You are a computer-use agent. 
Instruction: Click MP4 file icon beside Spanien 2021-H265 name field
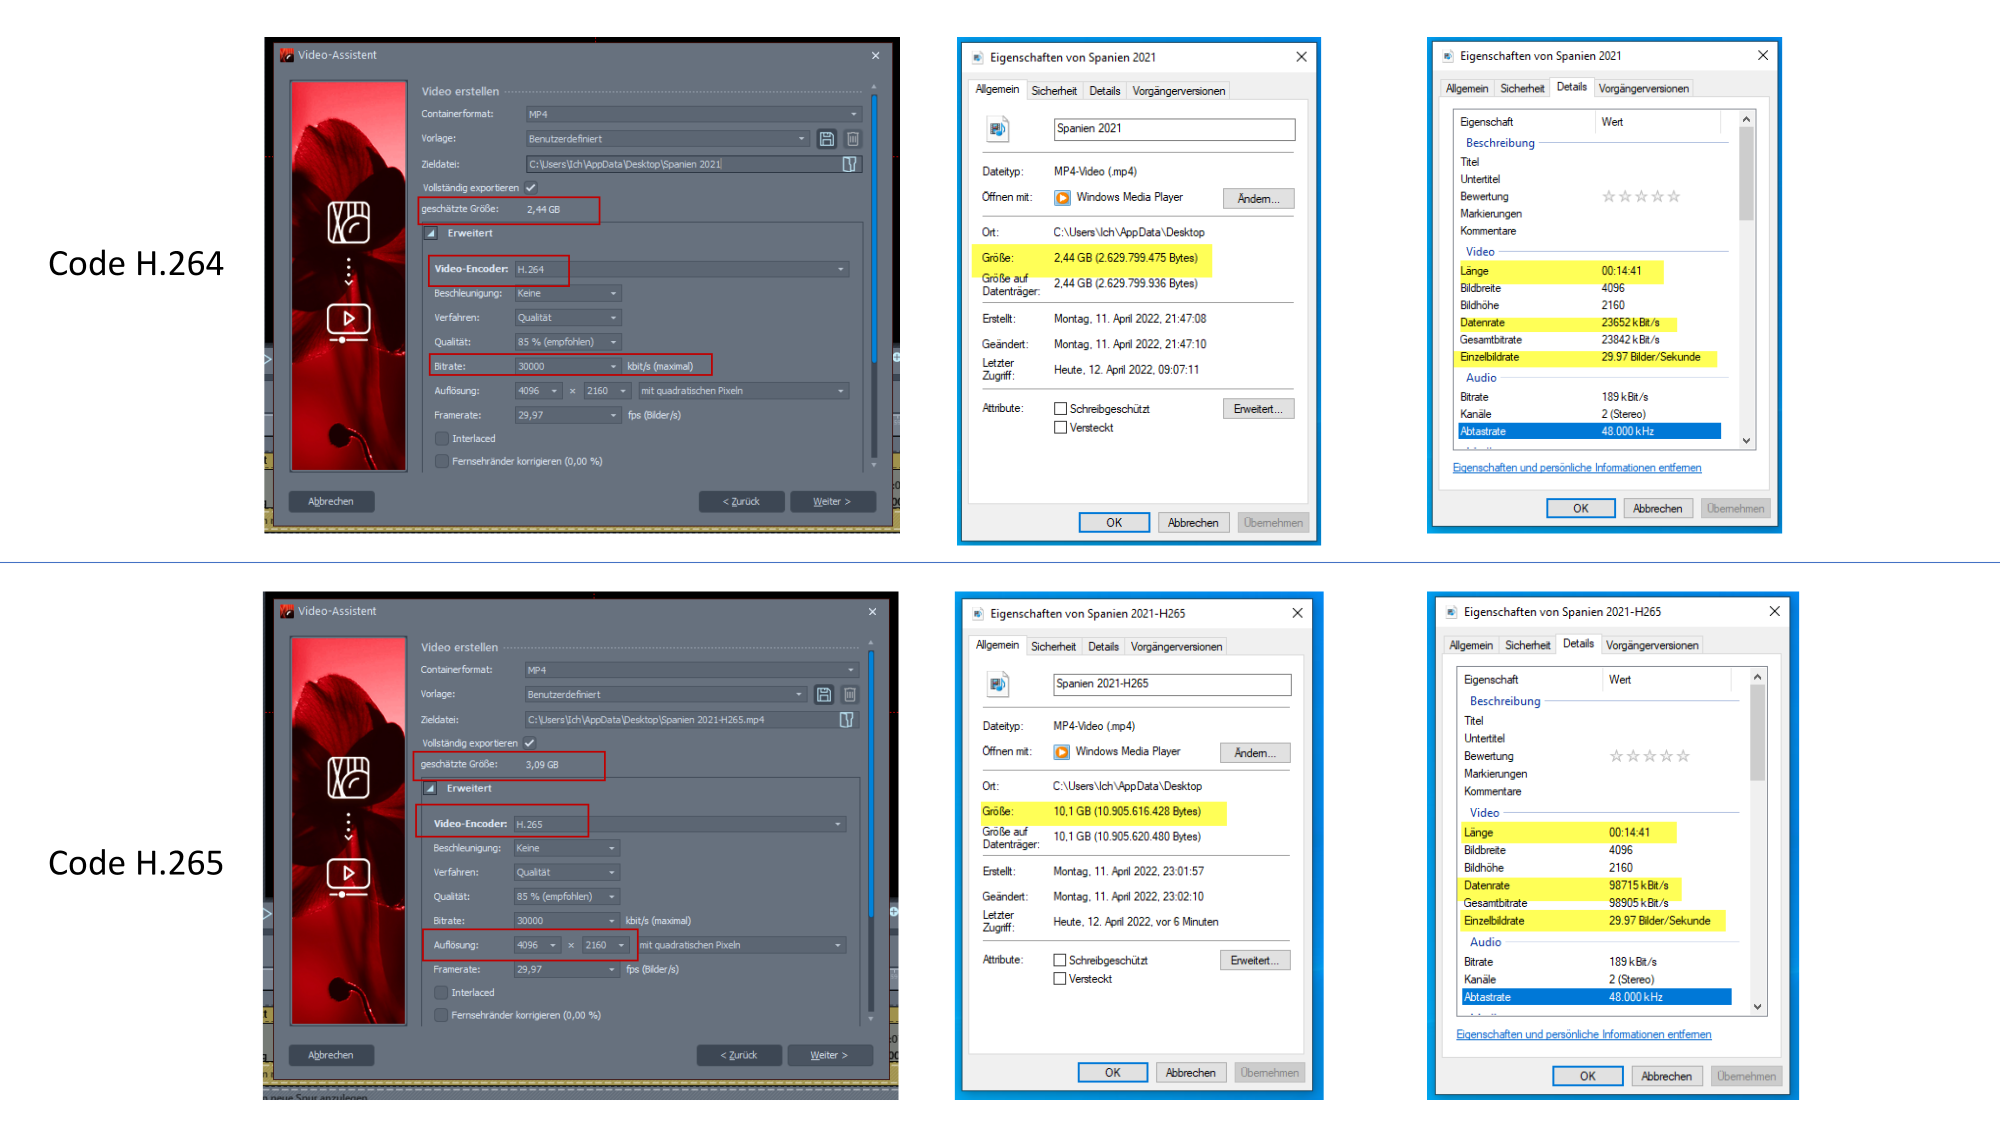pyautogui.click(x=998, y=684)
